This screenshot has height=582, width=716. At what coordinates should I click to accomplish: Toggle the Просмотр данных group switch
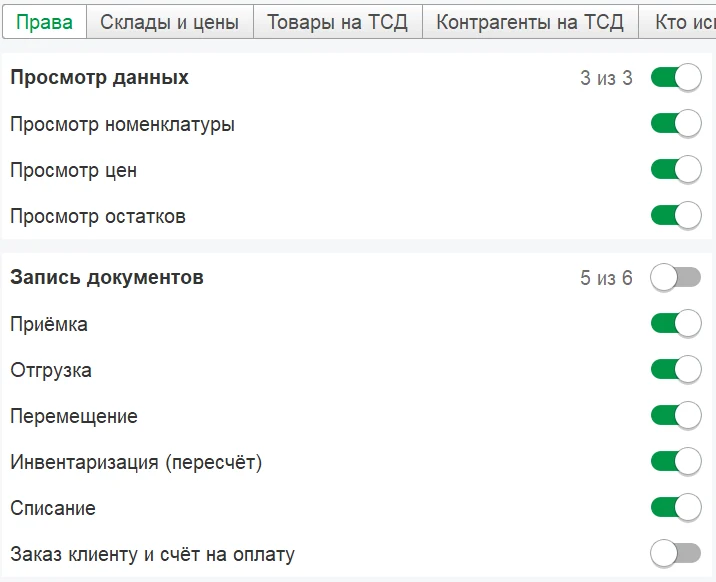[676, 78]
